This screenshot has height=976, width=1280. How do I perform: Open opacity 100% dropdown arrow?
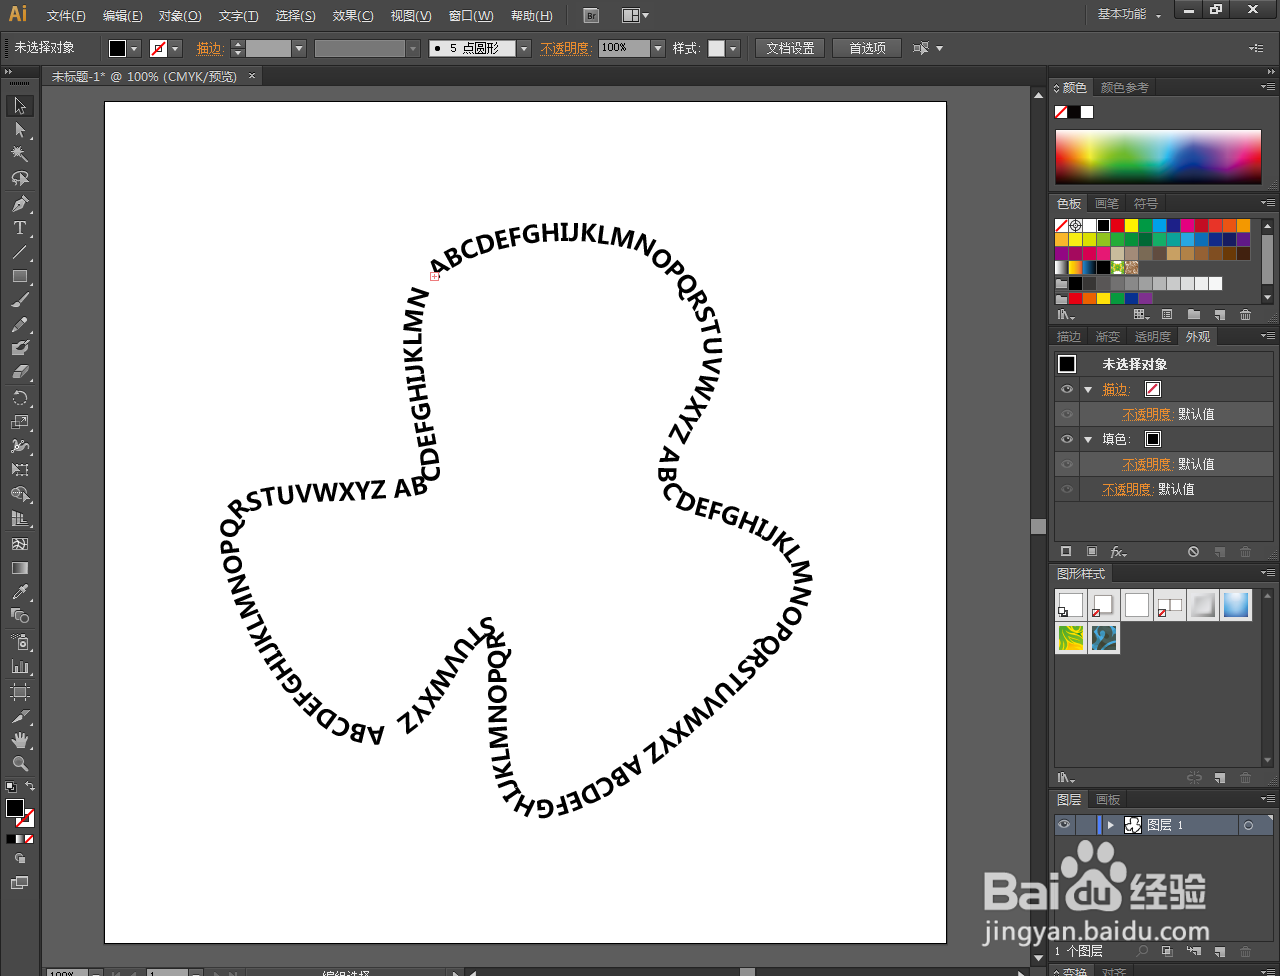pyautogui.click(x=658, y=48)
